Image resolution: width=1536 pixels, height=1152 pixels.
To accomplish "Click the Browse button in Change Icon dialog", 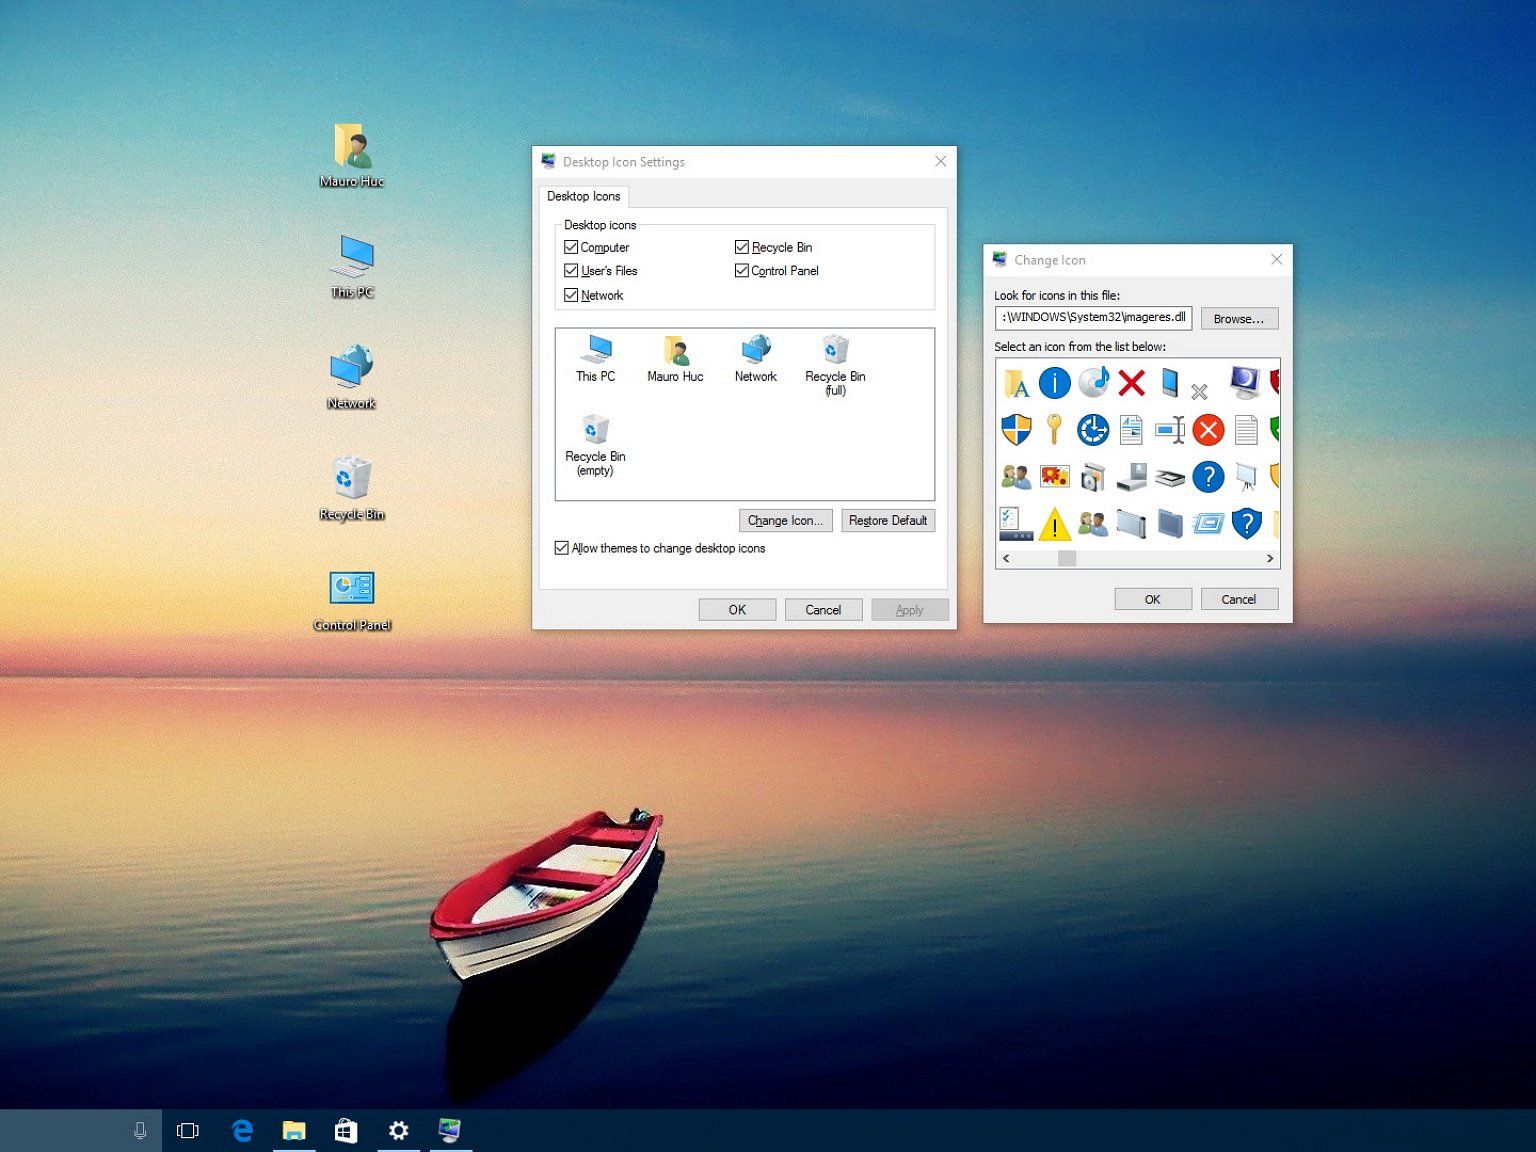I will pyautogui.click(x=1239, y=318).
